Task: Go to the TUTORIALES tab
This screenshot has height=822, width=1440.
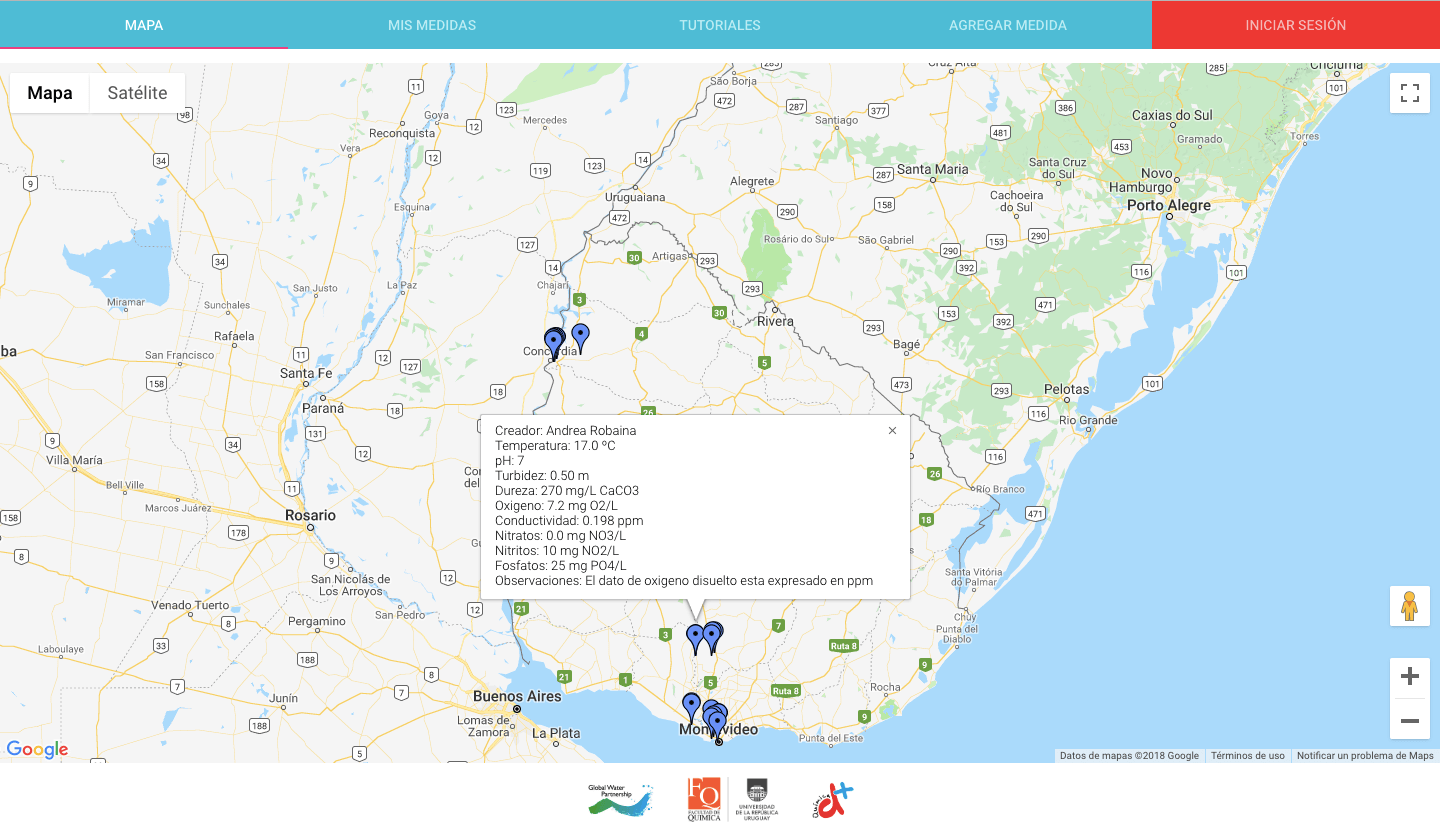Action: point(720,25)
